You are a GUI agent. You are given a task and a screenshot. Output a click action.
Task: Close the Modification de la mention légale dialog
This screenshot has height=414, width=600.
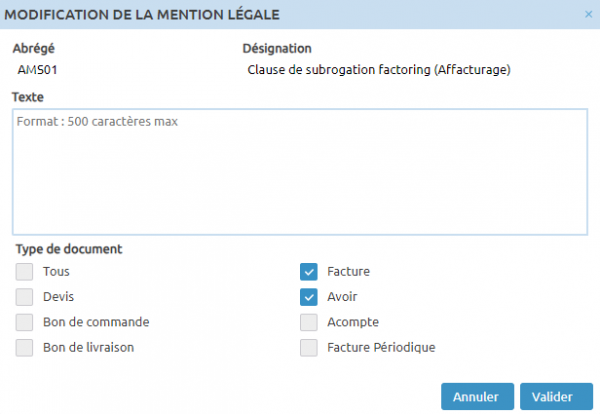(588, 14)
